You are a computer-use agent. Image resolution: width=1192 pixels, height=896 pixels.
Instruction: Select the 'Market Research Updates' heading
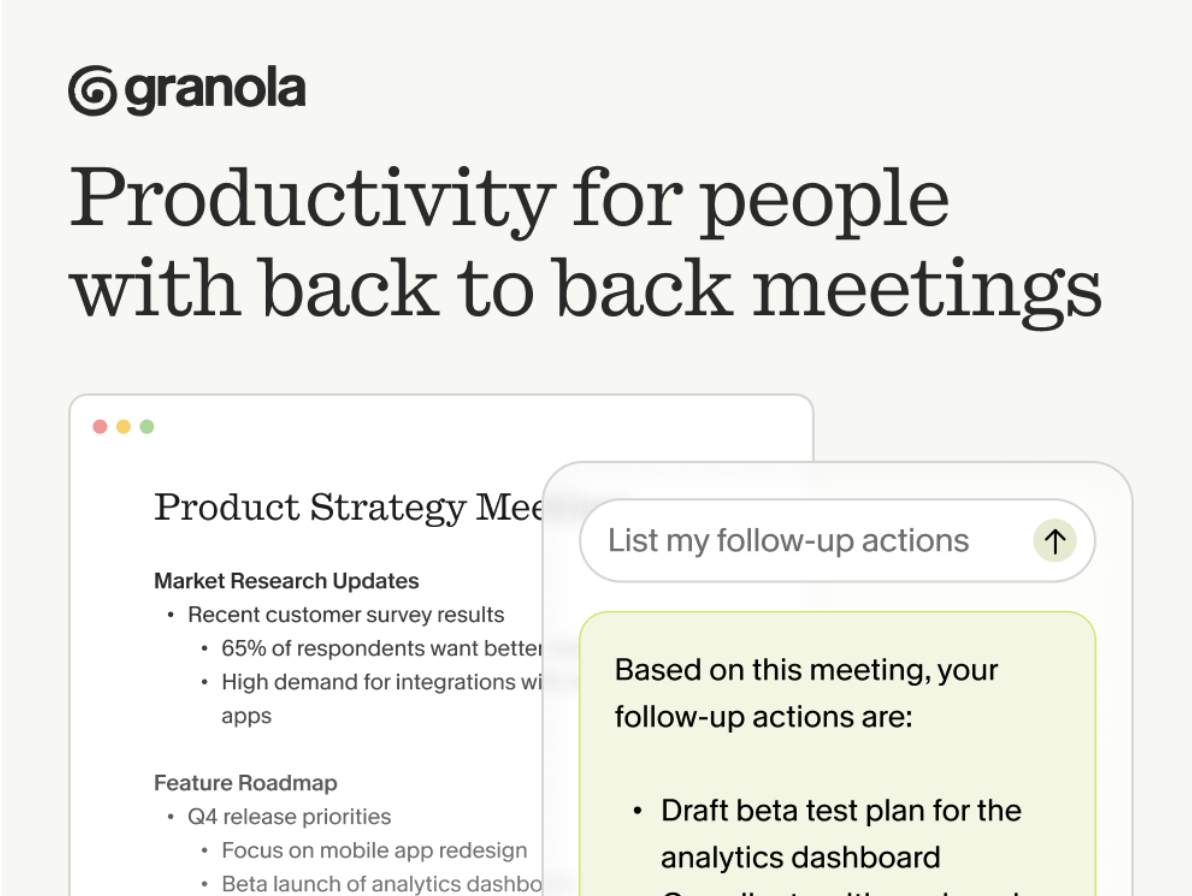tap(286, 581)
